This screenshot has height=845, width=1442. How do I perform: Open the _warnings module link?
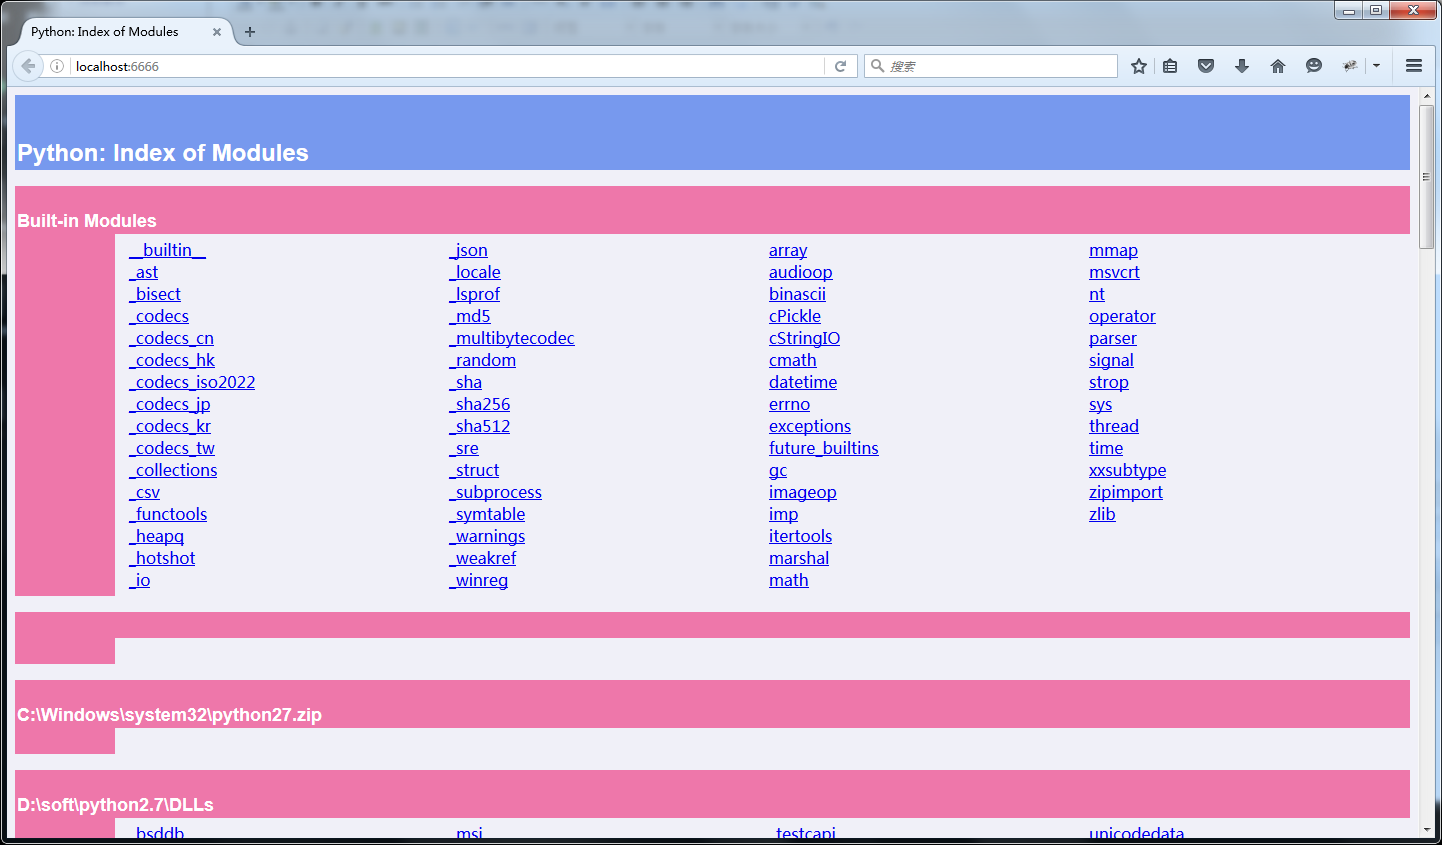[487, 536]
